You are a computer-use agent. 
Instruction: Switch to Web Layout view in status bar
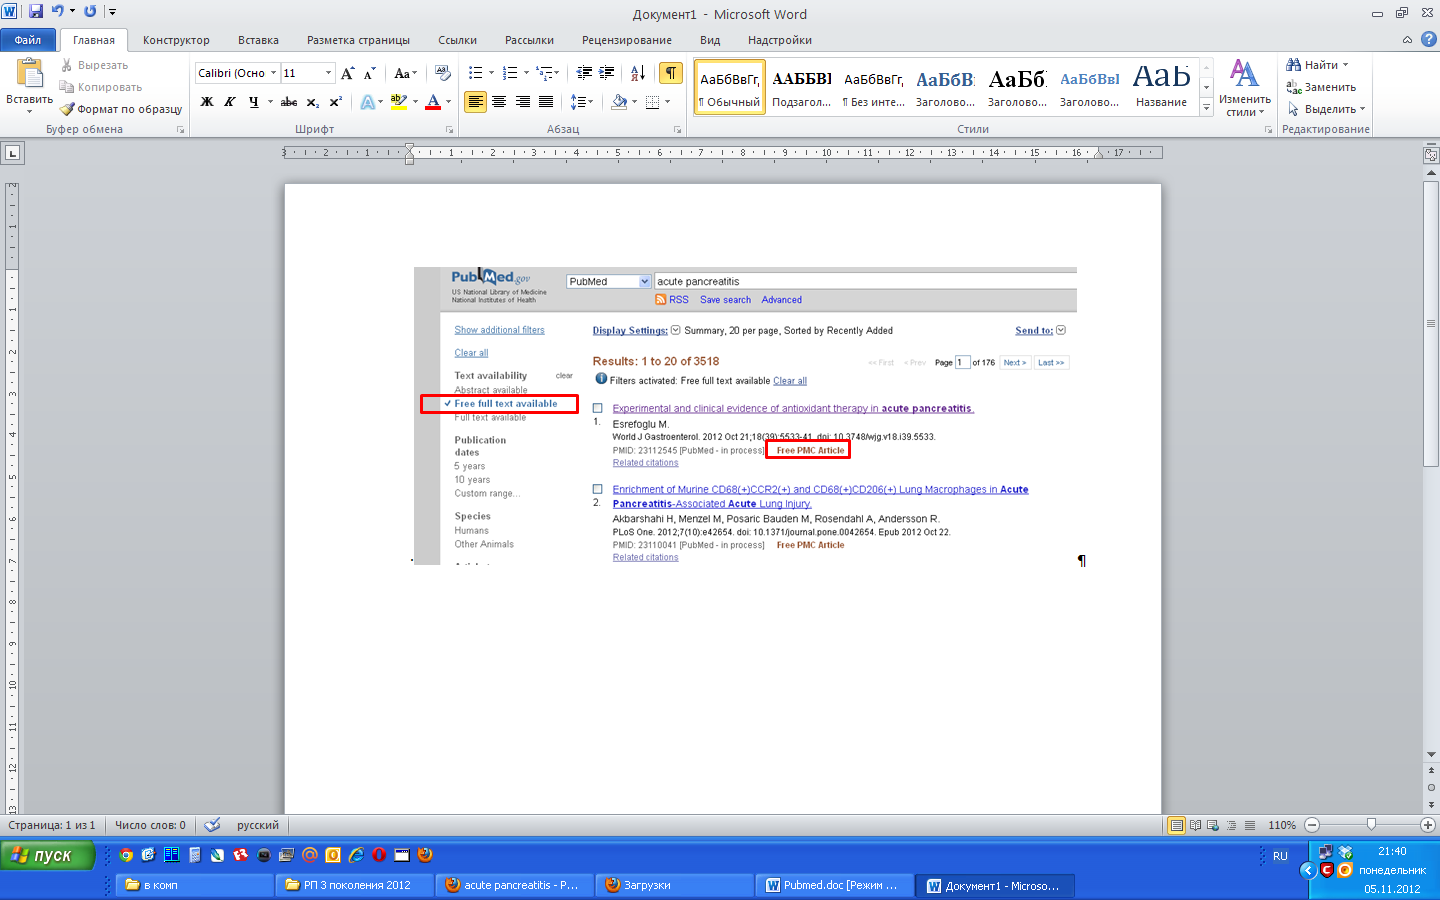pos(1213,825)
